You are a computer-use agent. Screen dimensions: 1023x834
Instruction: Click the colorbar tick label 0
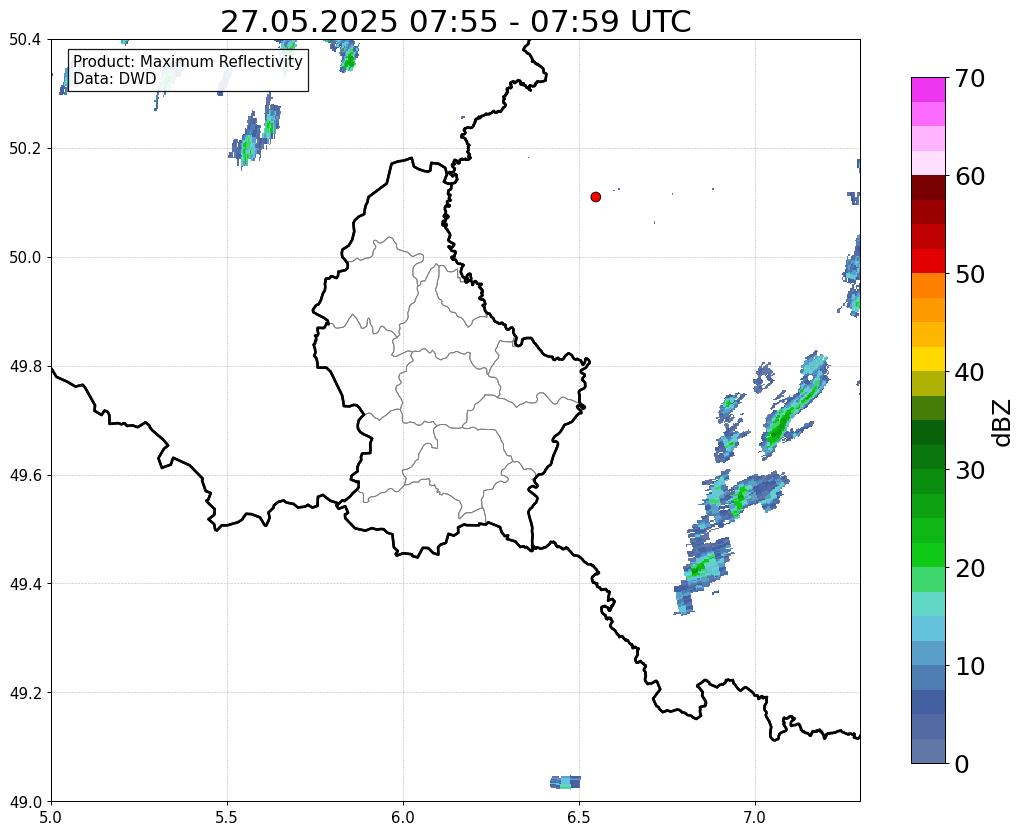pos(962,764)
